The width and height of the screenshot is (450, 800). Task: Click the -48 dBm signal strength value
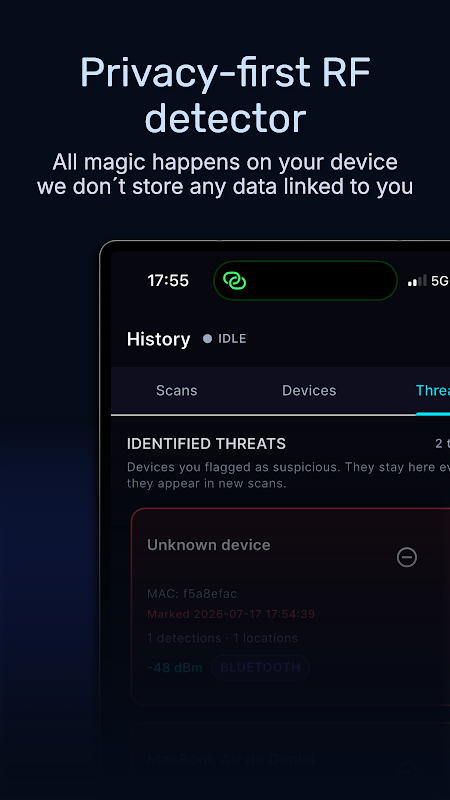(175, 667)
